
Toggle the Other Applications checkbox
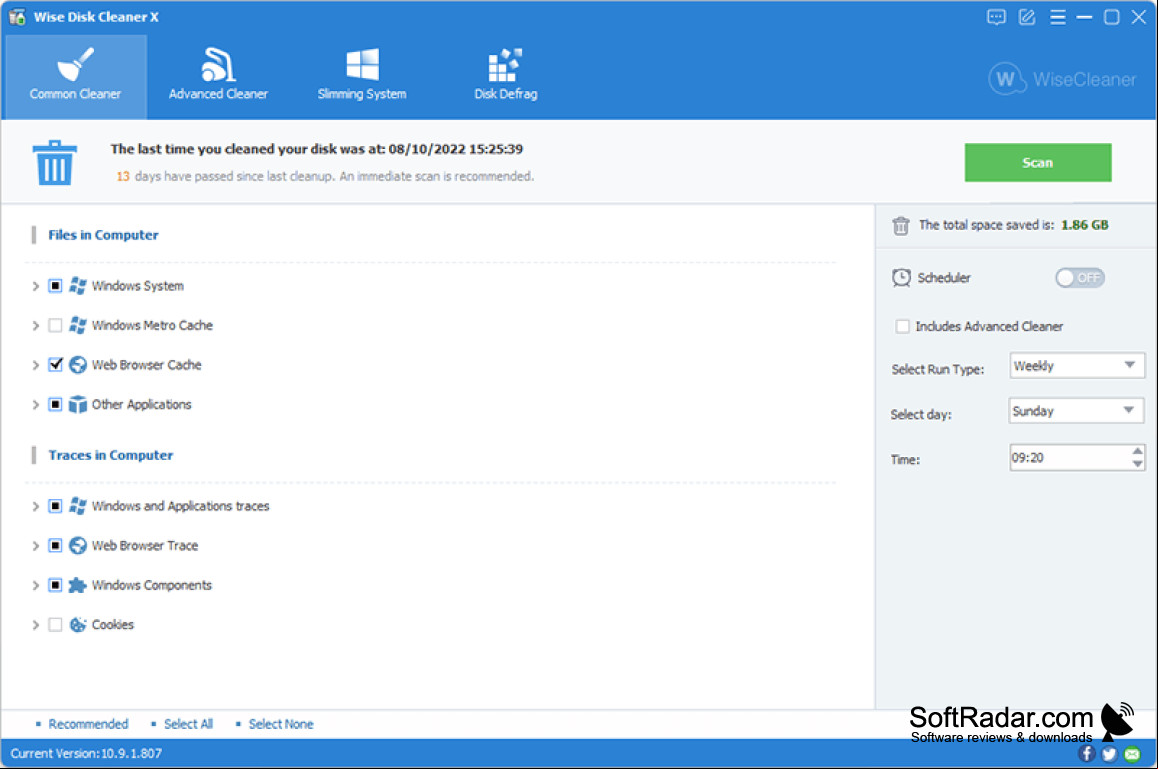pyautogui.click(x=55, y=405)
